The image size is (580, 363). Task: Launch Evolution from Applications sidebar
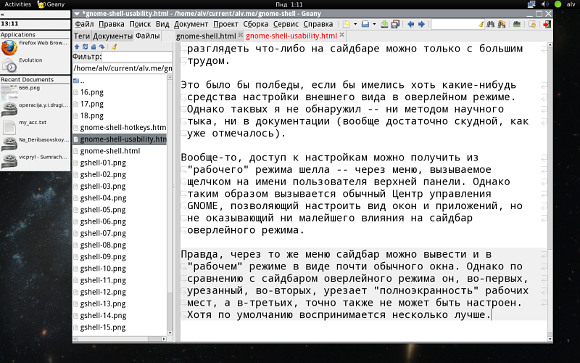click(35, 65)
